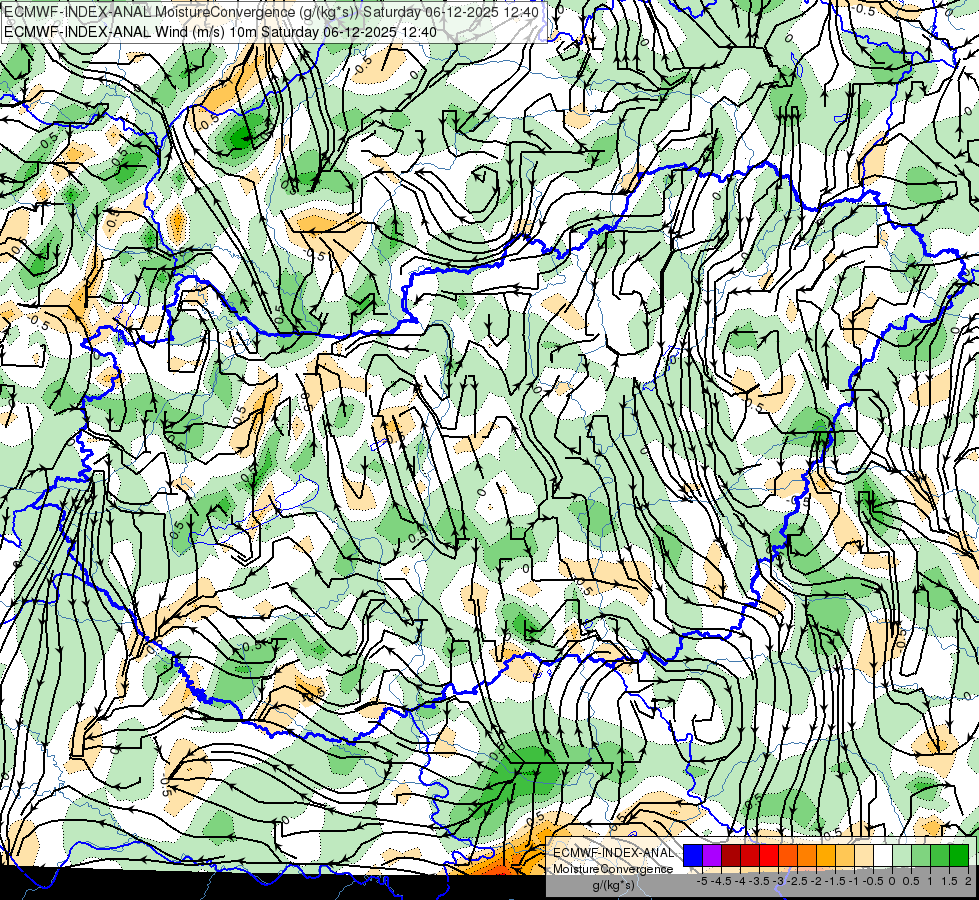Screen dimensions: 979x900
Task: Click MoistureConvergence label in the legend box
Action: pos(613,869)
